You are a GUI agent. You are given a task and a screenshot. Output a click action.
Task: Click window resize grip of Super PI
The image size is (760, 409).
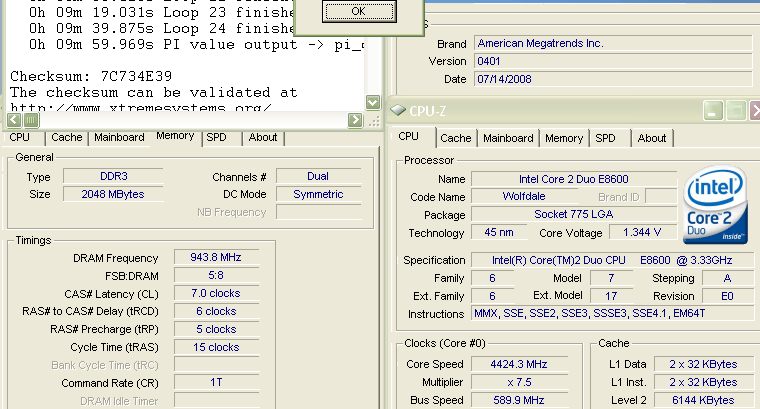click(x=374, y=121)
